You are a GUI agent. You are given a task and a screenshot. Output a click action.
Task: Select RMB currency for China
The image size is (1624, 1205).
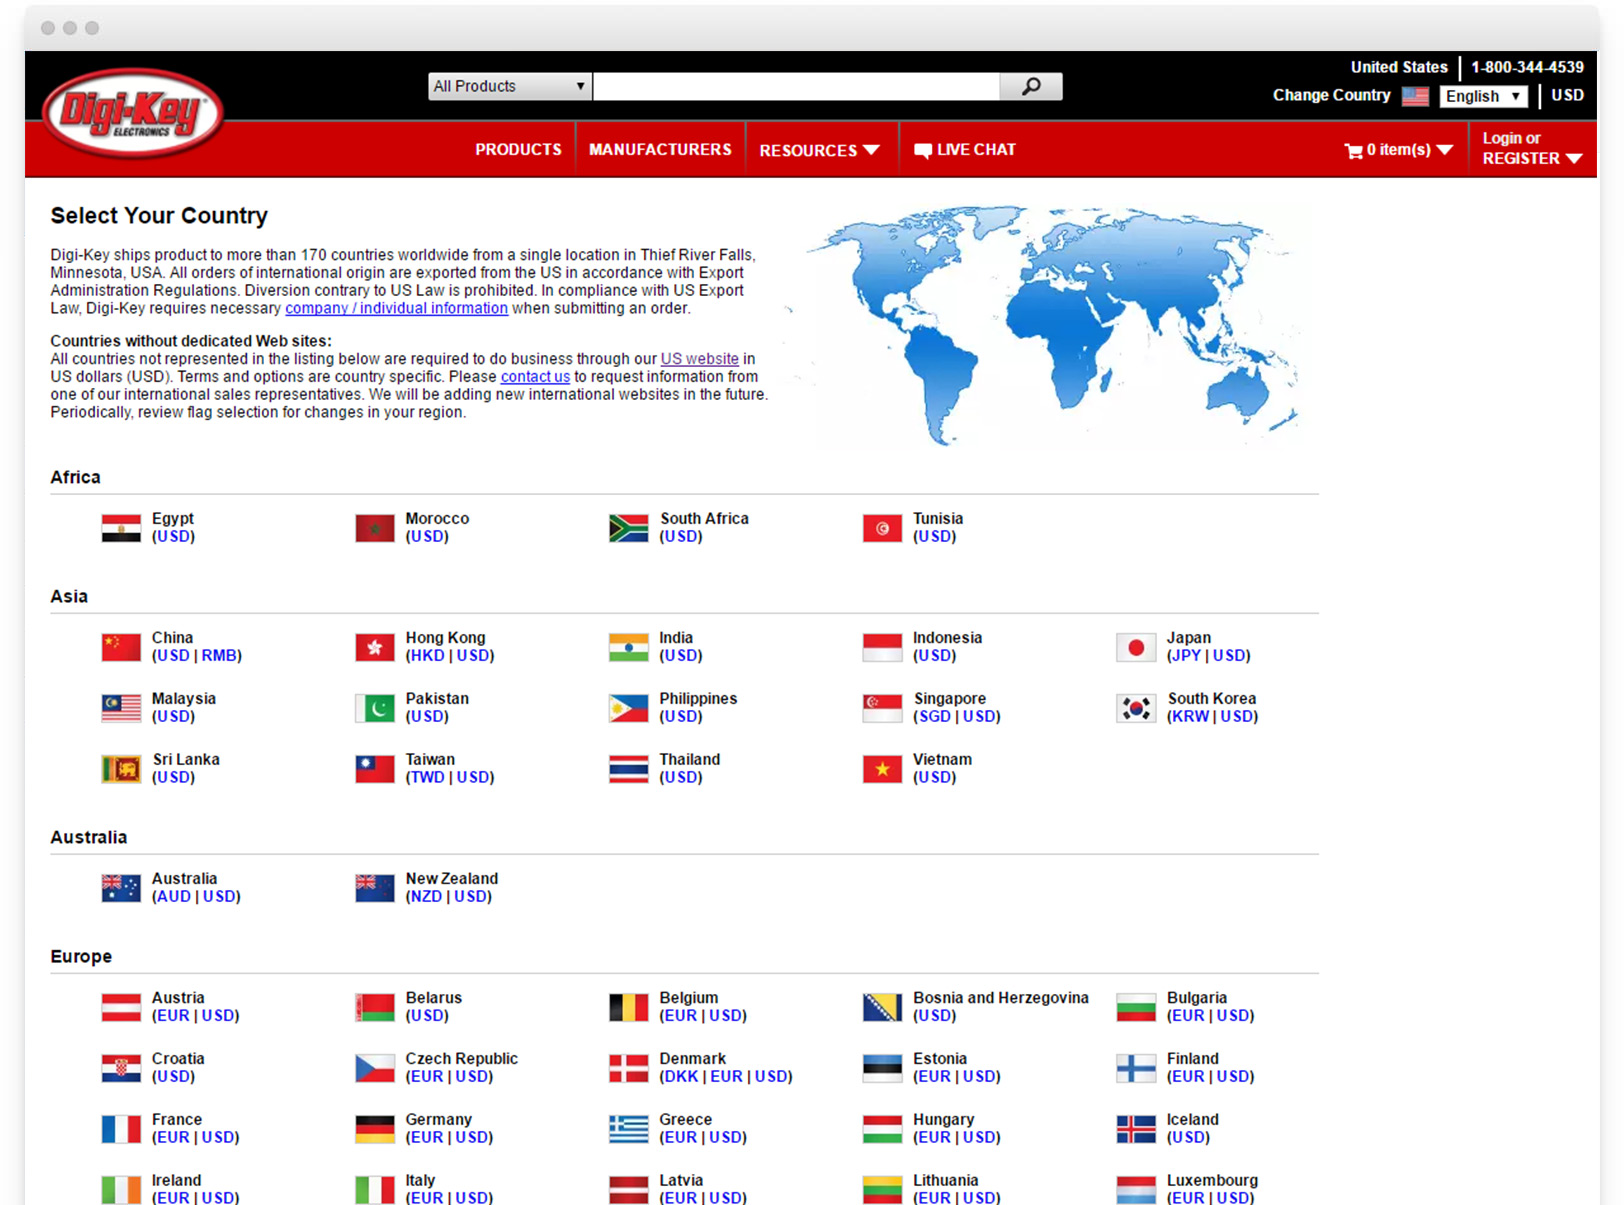(219, 656)
